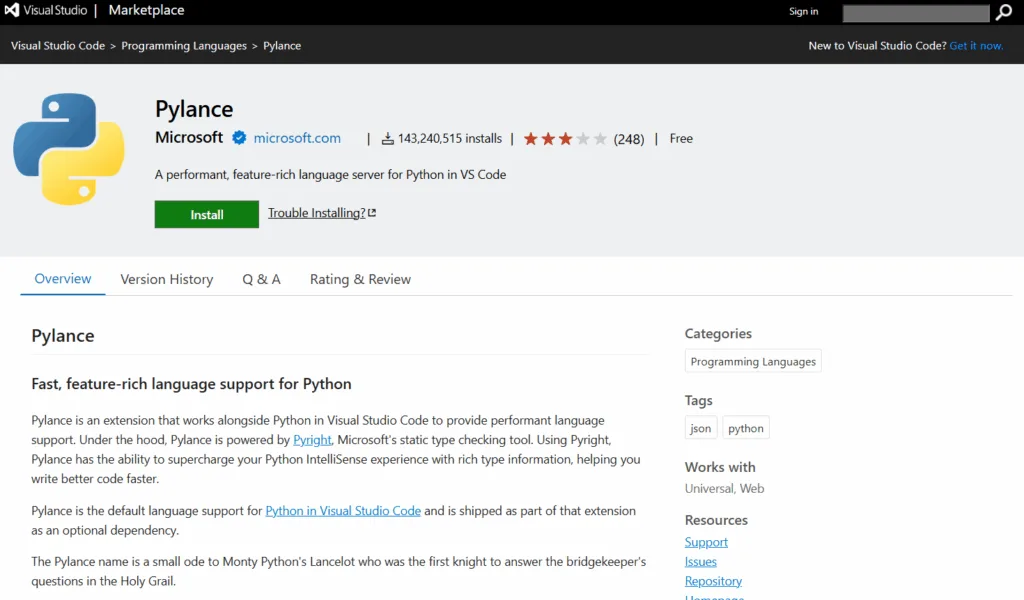
Task: Go to Visual Studio Code breadcrumb
Action: (58, 46)
